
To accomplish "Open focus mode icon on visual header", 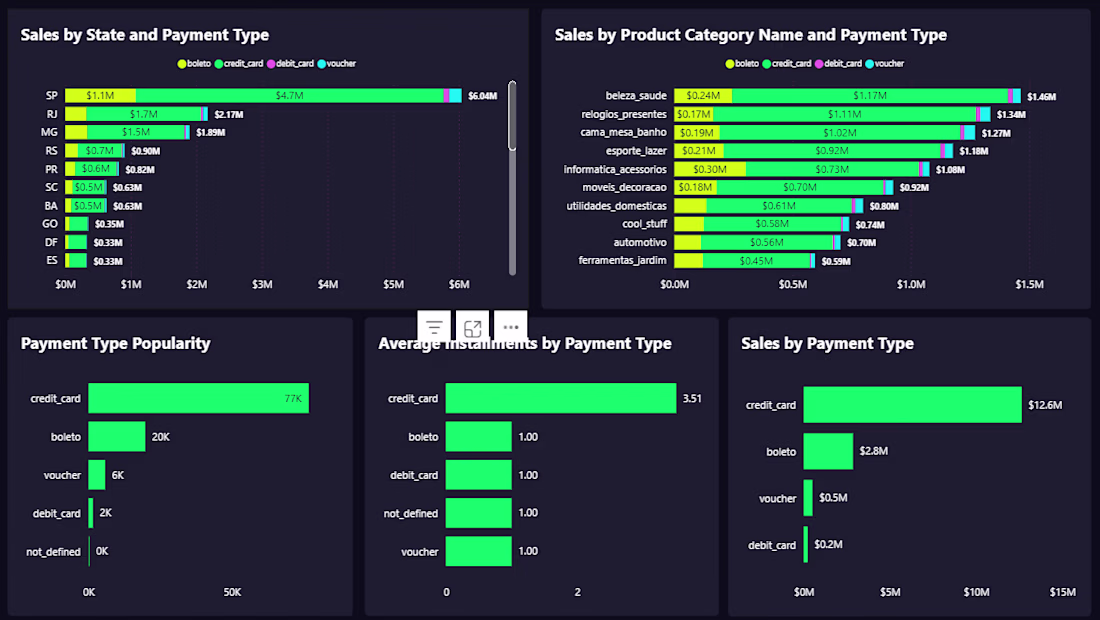I will (x=473, y=327).
